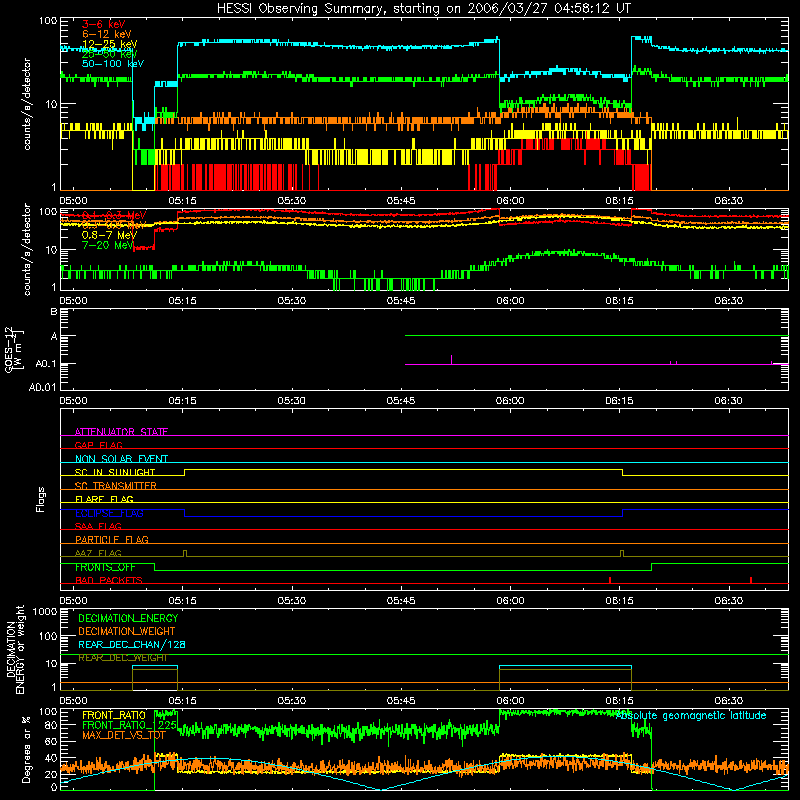The height and width of the screenshot is (800, 800).
Task: Select the 12-25 keV legend label
Action: (109, 44)
